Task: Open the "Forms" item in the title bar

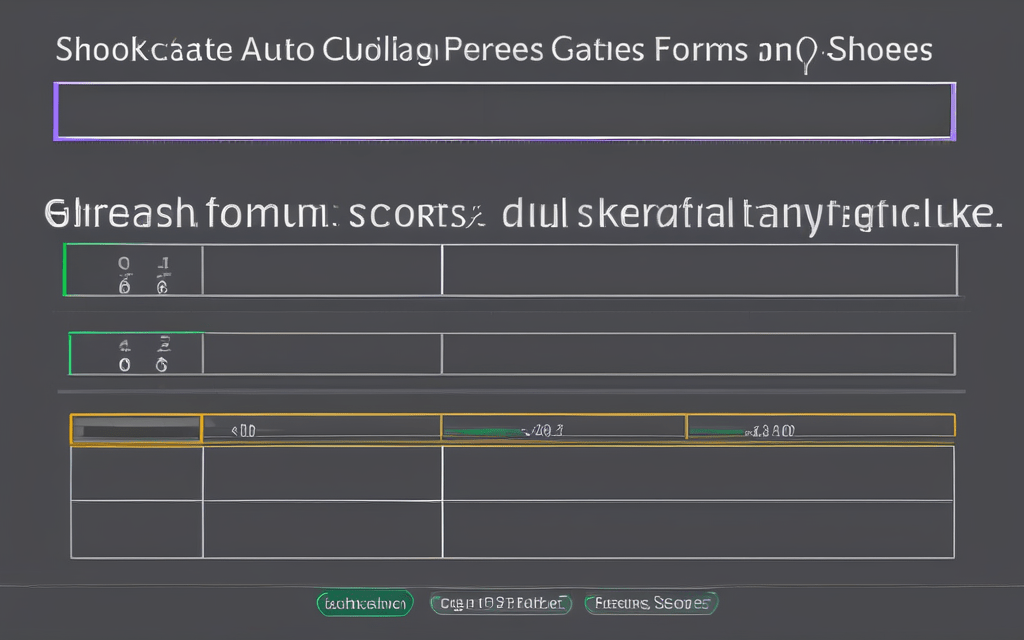Action: tap(702, 50)
